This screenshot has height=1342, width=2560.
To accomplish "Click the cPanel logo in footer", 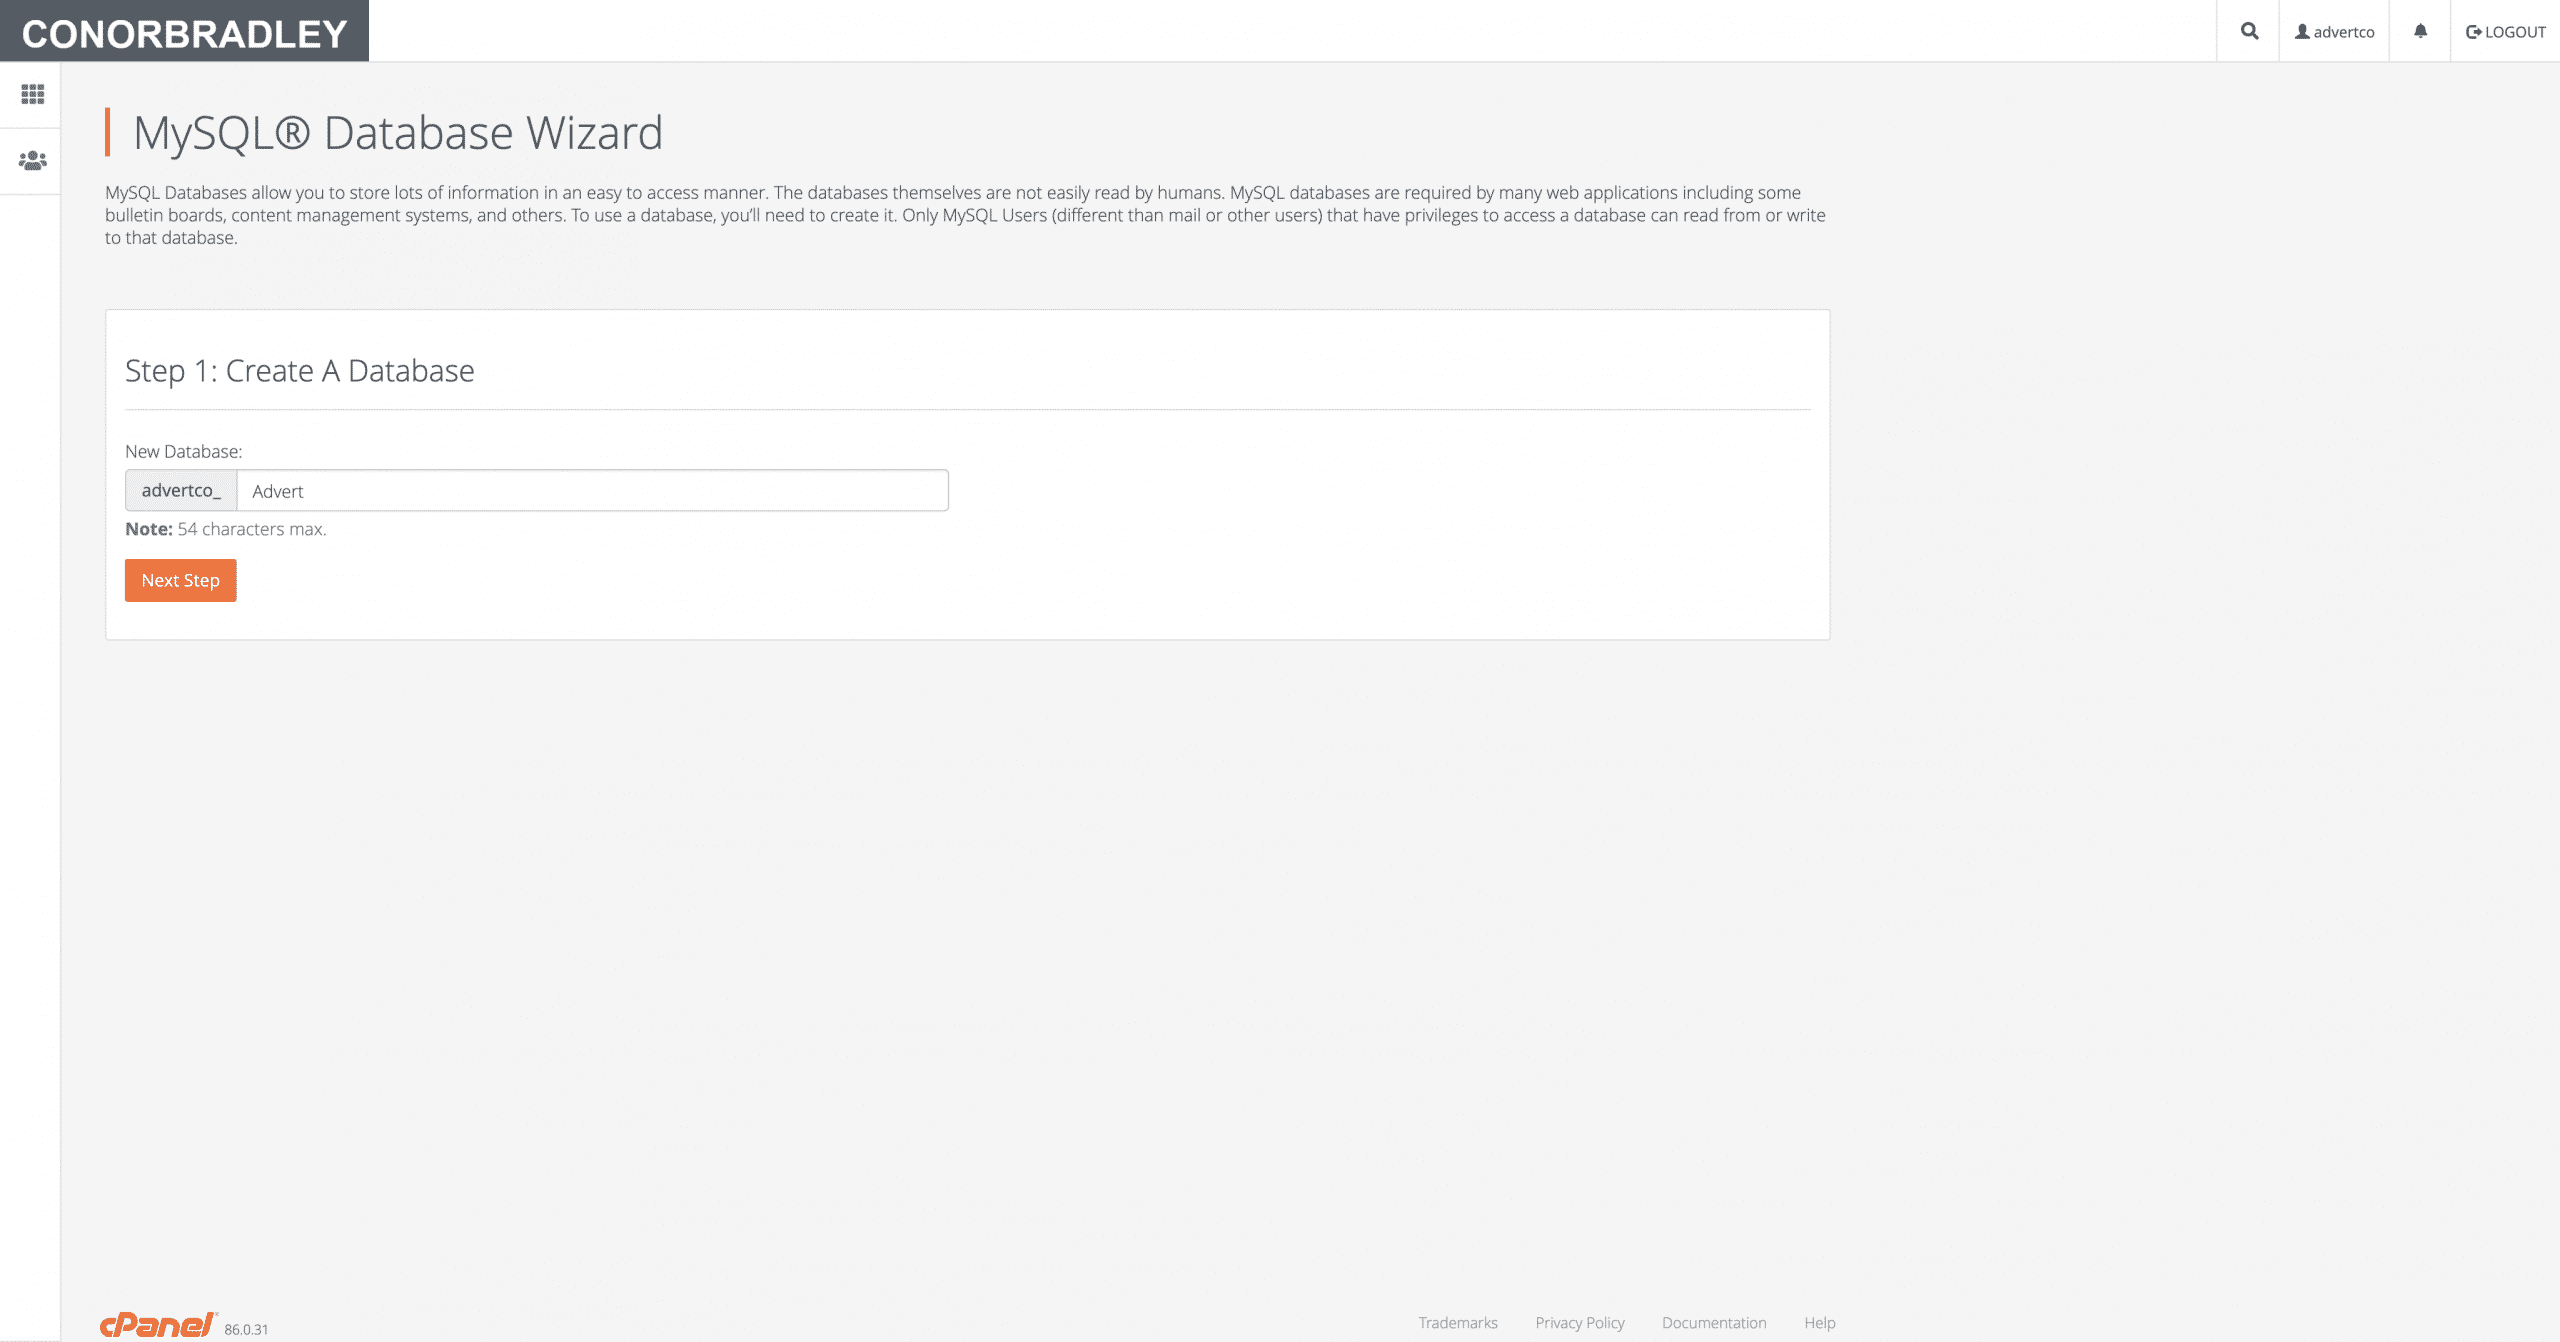I will click(158, 1324).
